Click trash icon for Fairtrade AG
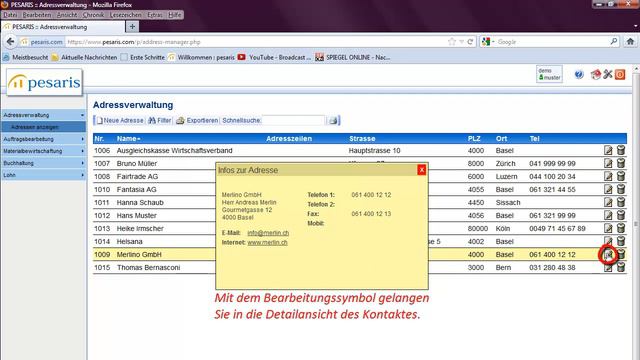Screen dimensions: 640x360 621,176
